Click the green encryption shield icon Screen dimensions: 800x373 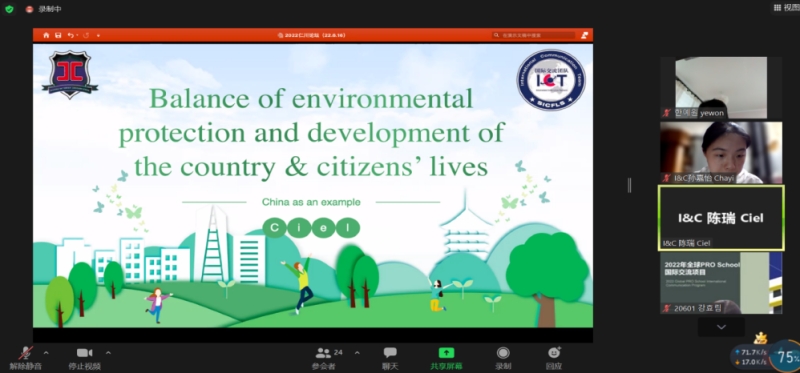9,9
